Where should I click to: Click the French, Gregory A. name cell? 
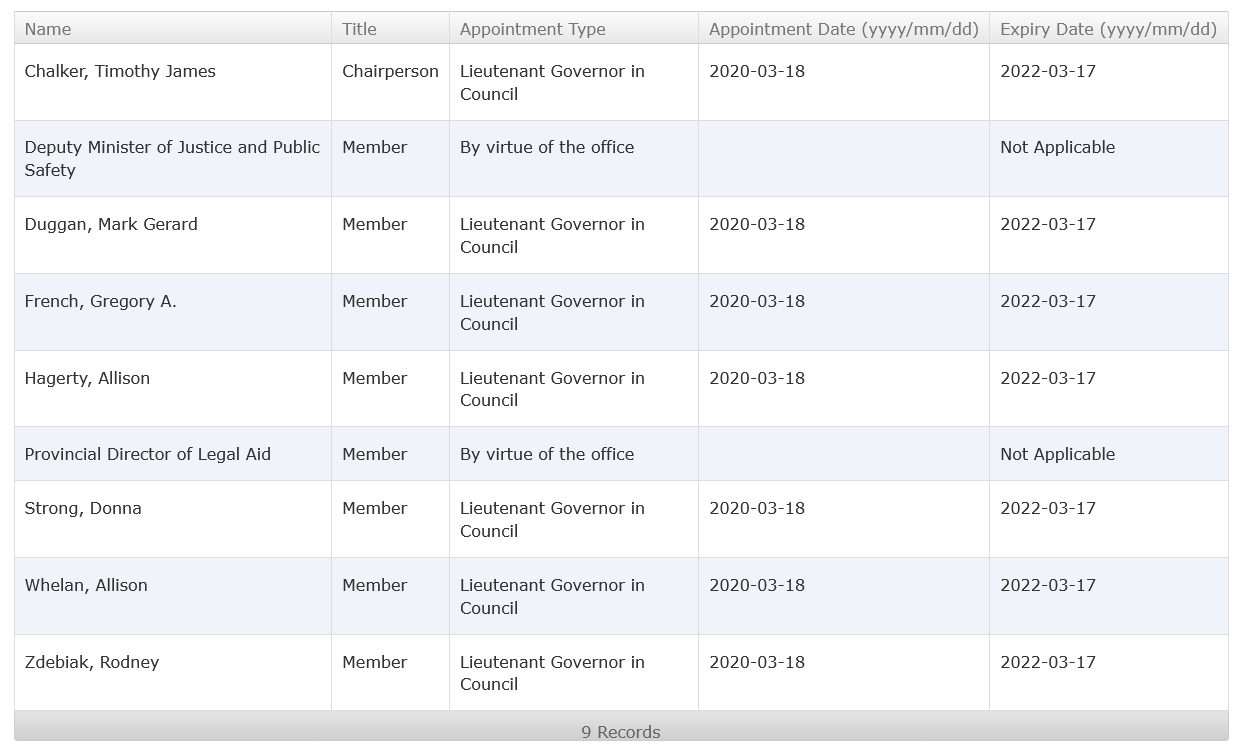point(100,301)
